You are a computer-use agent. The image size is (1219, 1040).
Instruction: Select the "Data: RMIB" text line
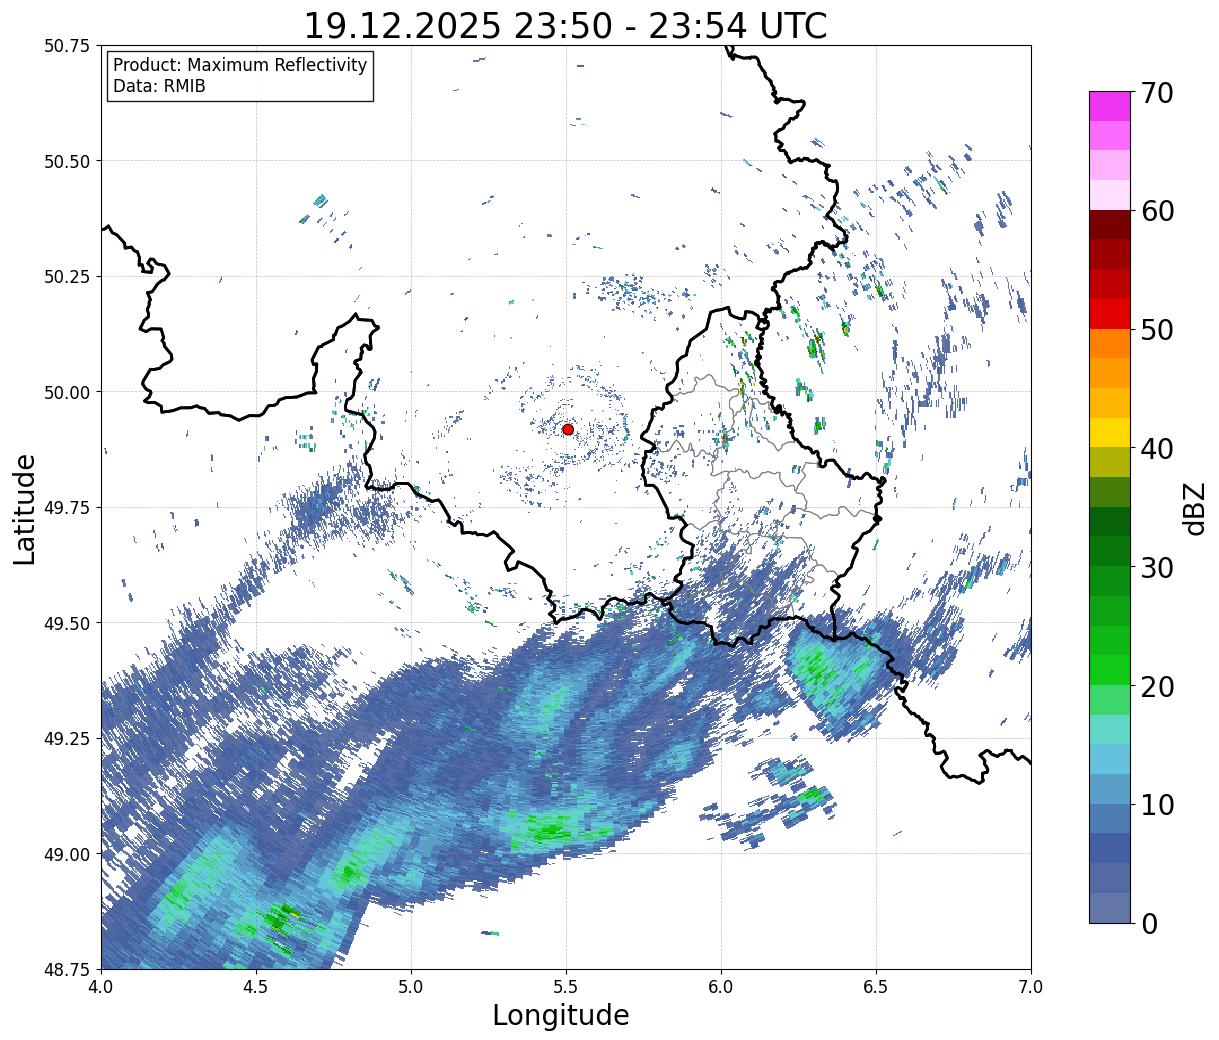(x=159, y=87)
